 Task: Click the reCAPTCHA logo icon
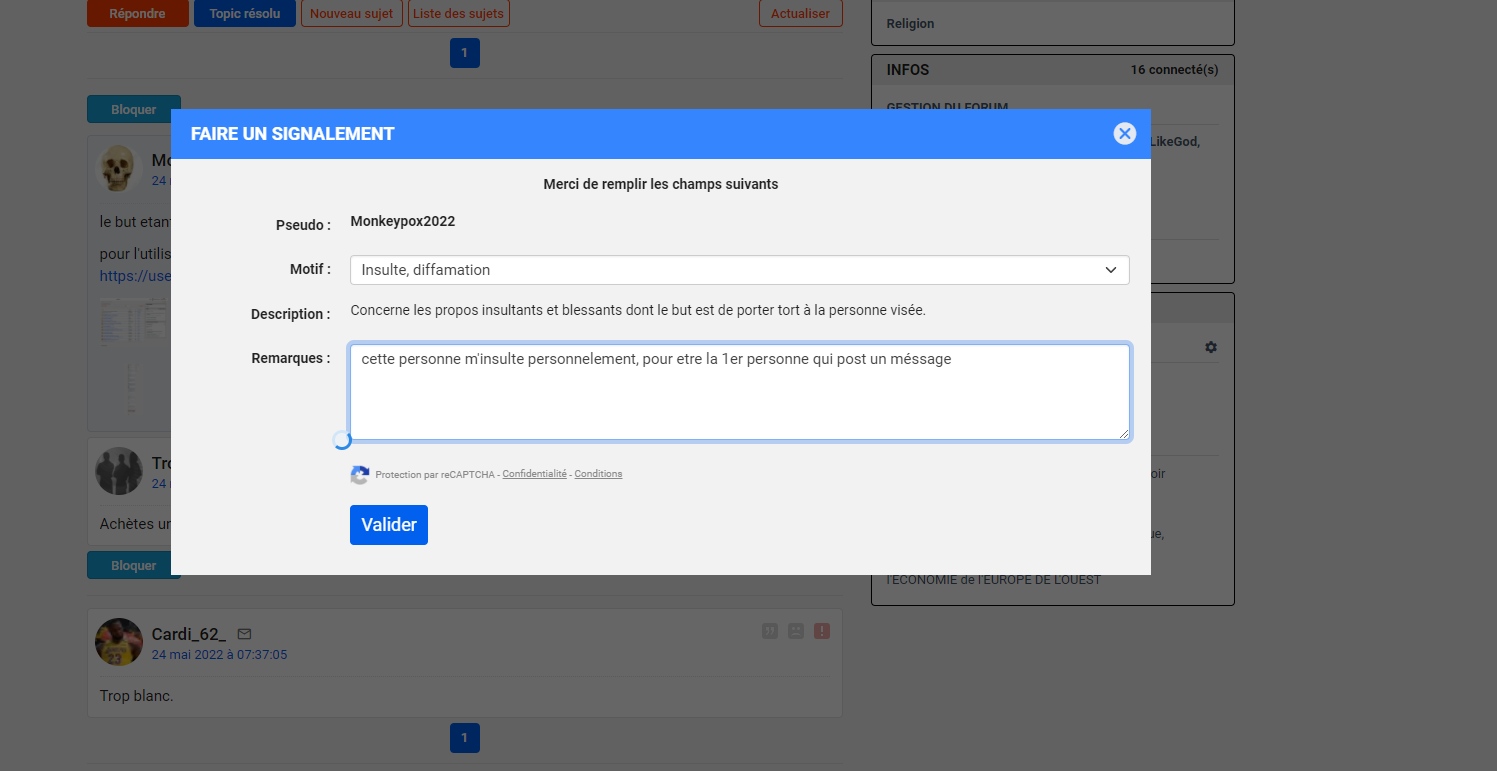point(360,475)
